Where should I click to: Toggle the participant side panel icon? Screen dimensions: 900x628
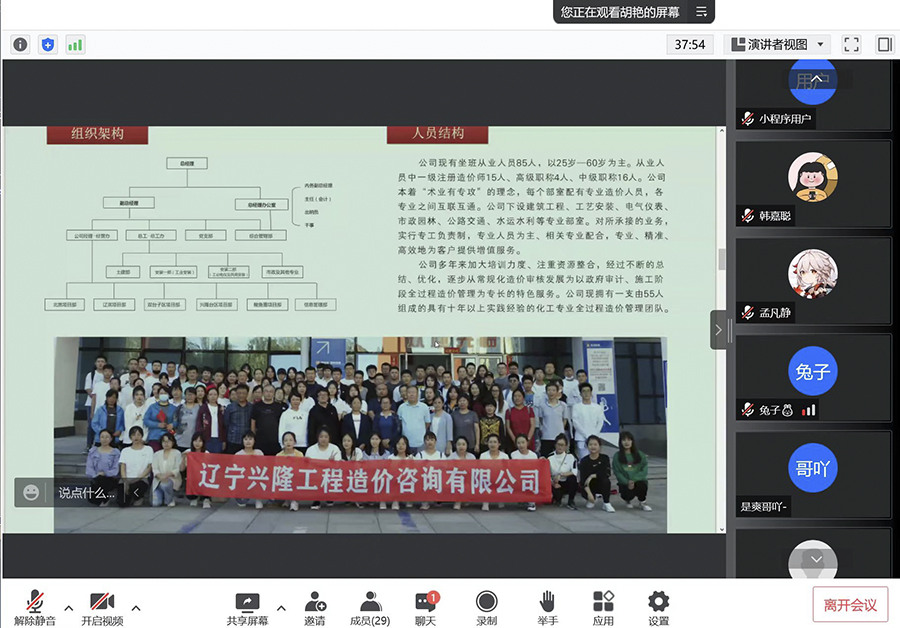coord(884,44)
